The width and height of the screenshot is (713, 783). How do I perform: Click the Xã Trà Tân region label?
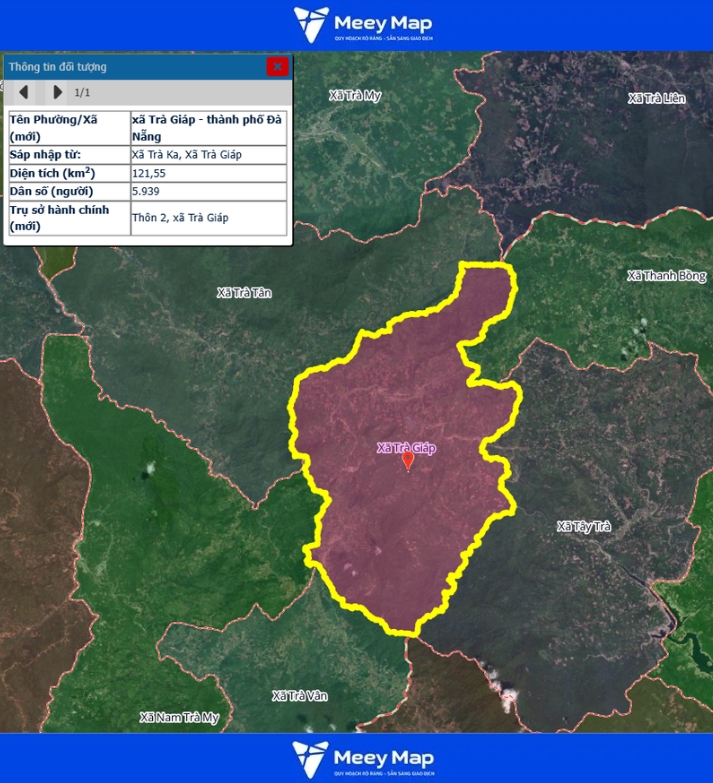(x=244, y=293)
